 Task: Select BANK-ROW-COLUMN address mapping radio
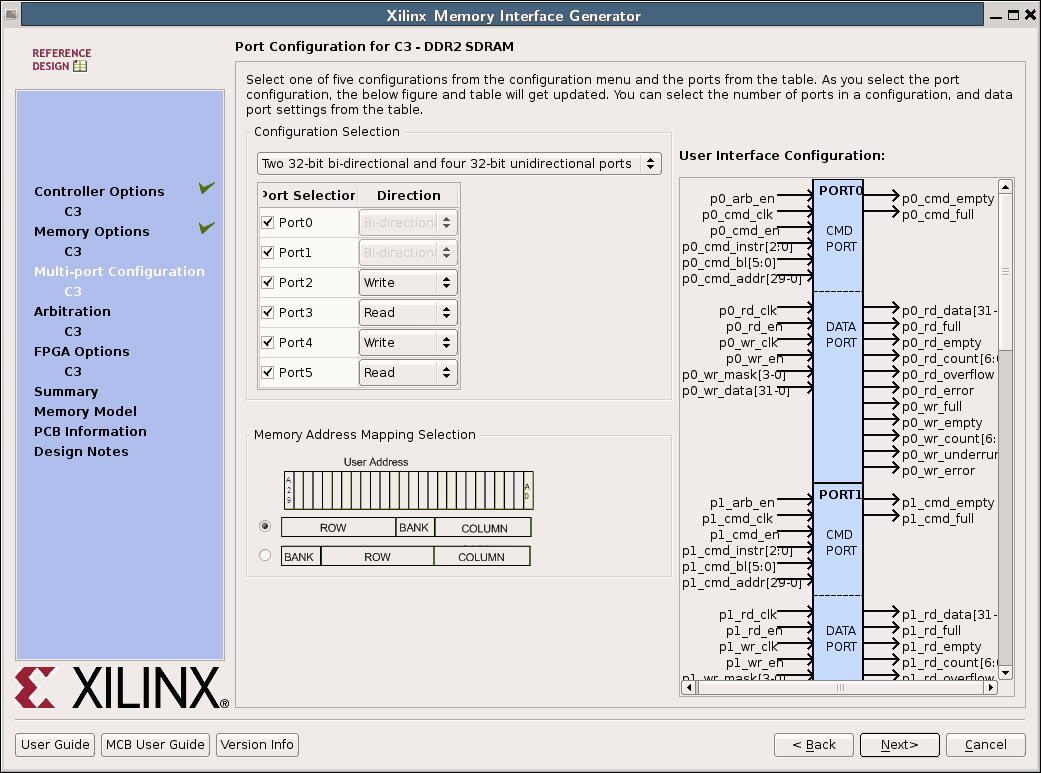(265, 555)
